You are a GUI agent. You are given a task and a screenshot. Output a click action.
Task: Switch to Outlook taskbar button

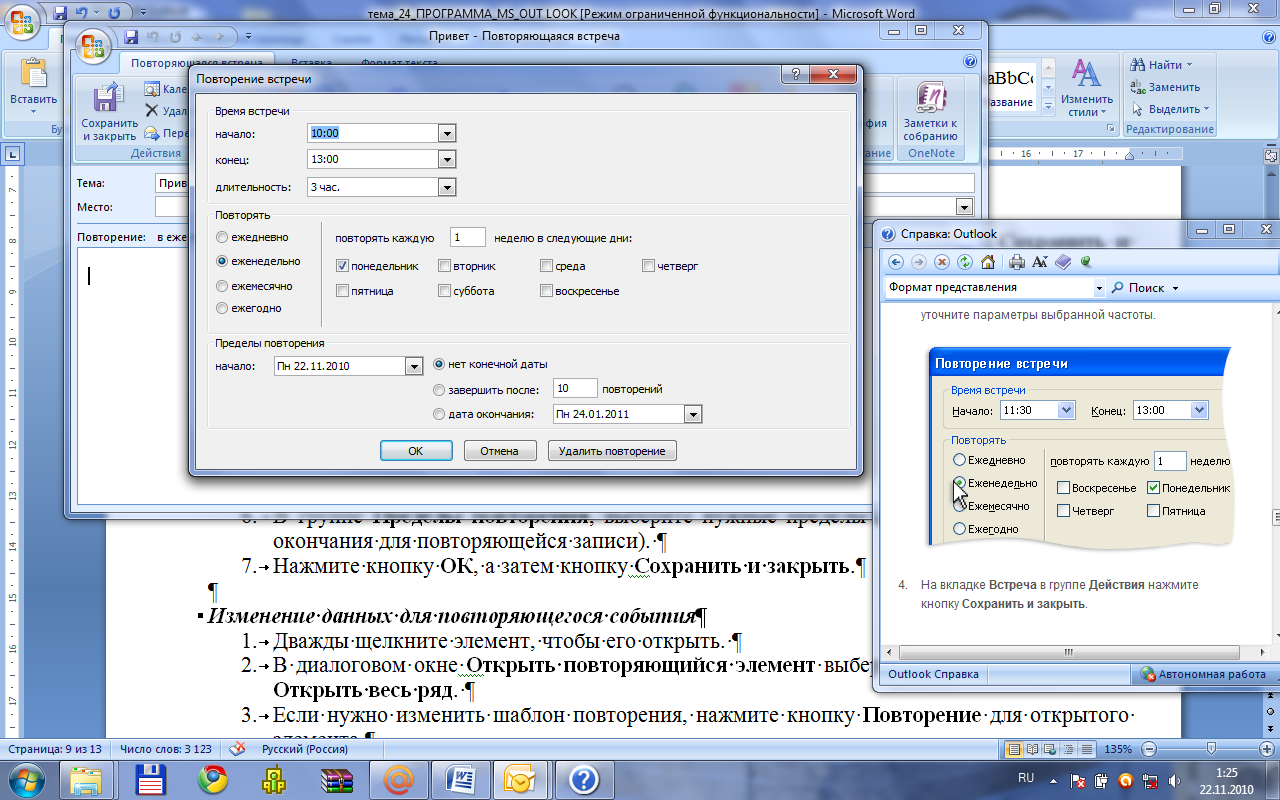point(520,778)
